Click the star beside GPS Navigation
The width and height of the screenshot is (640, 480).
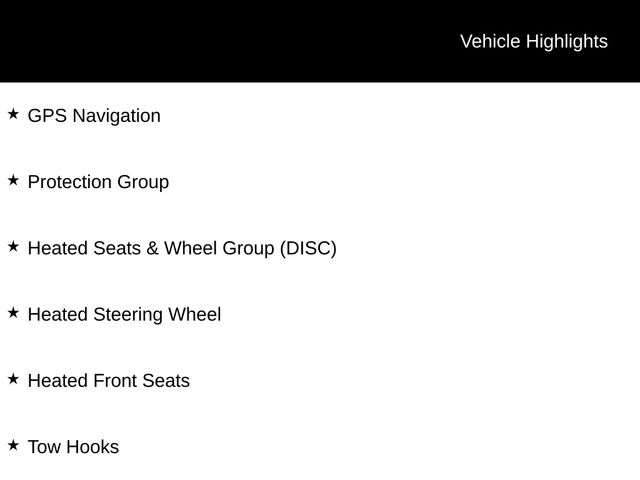(13, 115)
